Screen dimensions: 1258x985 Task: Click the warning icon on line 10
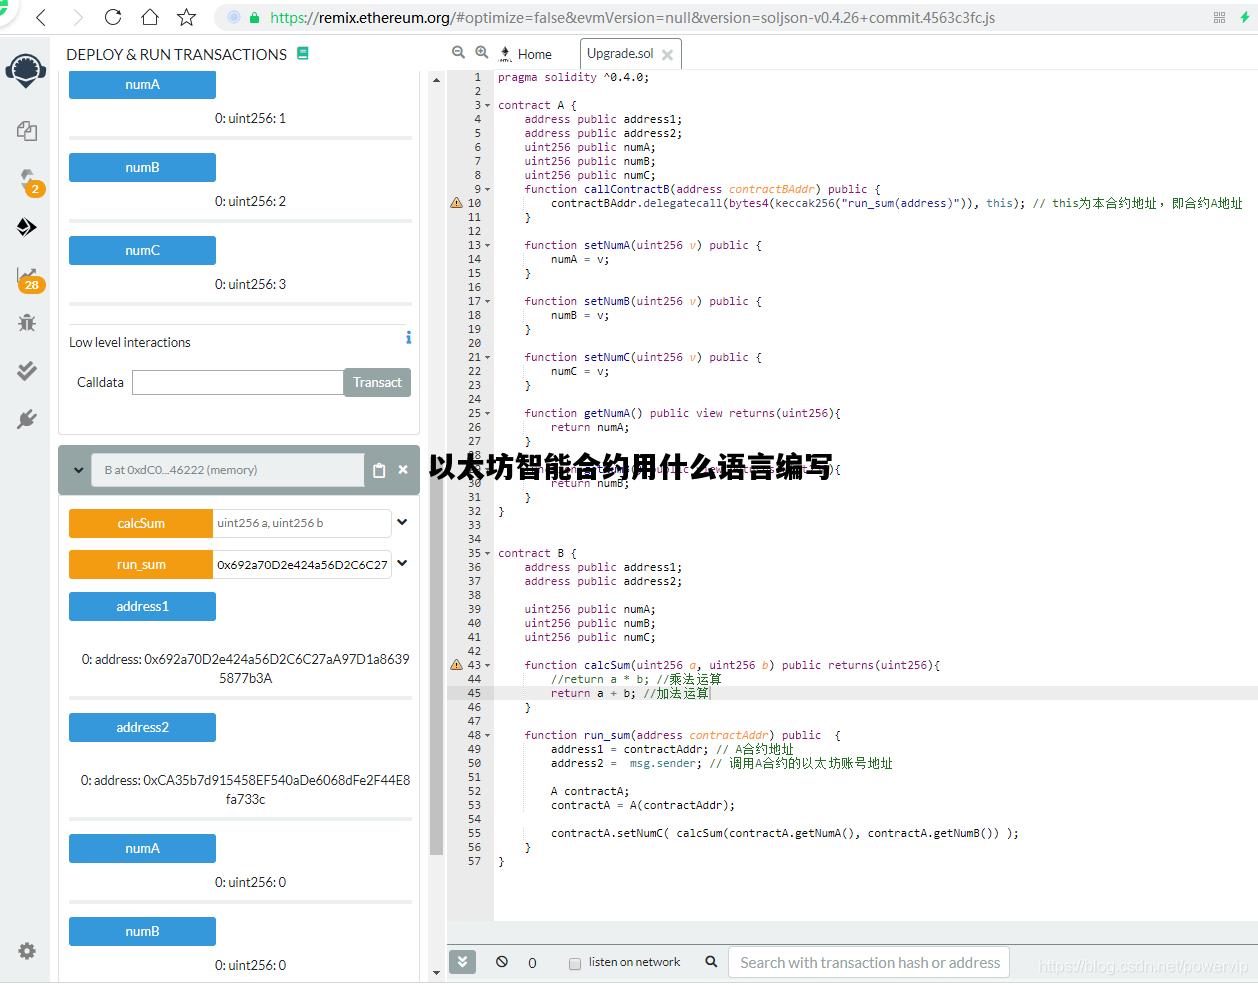[x=456, y=203]
